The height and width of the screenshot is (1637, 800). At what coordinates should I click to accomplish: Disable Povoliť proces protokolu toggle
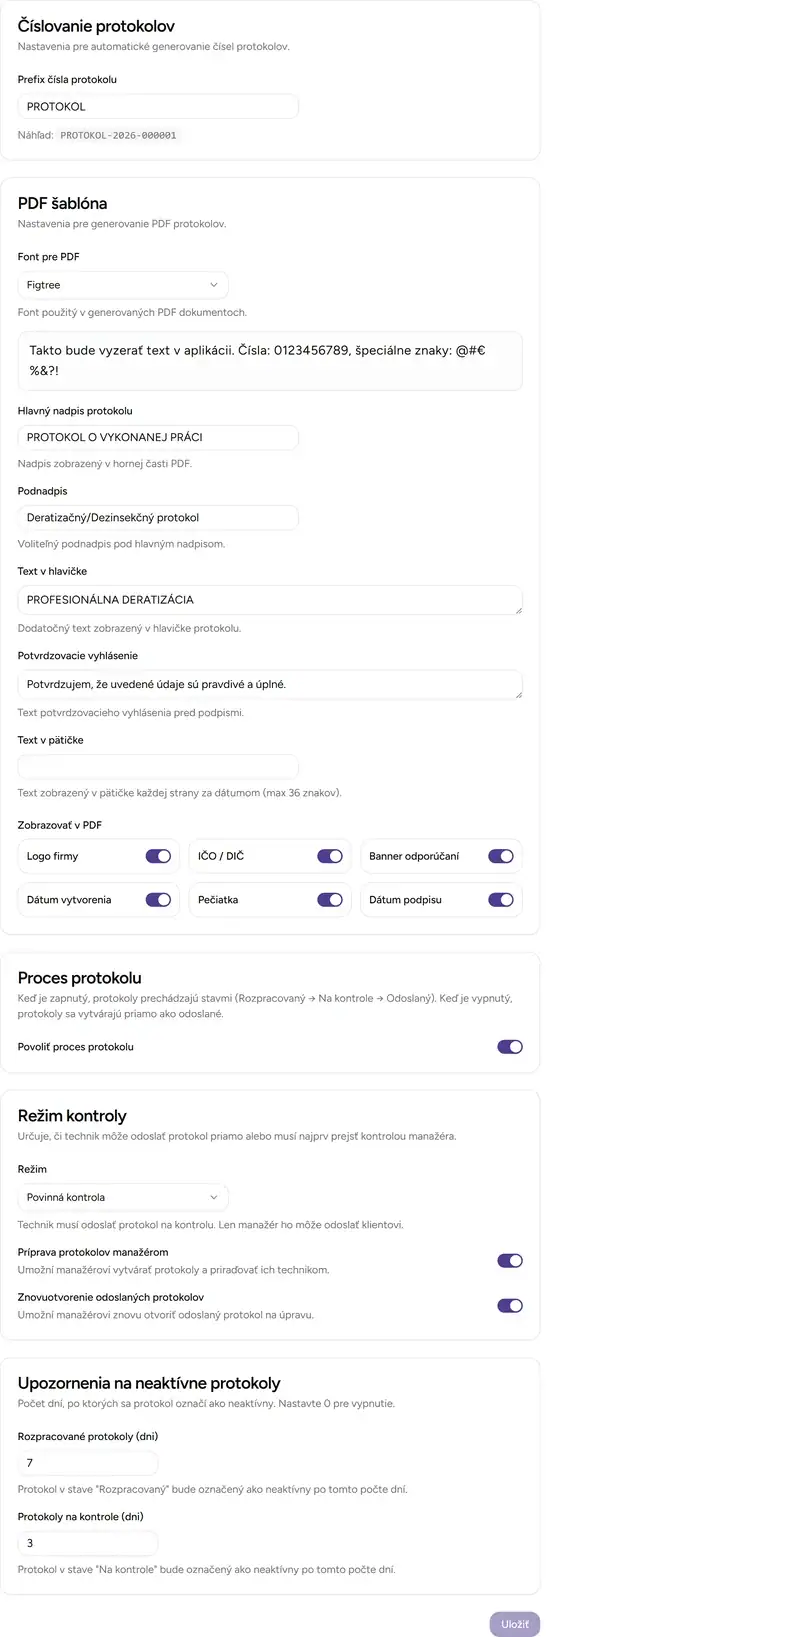(510, 1047)
